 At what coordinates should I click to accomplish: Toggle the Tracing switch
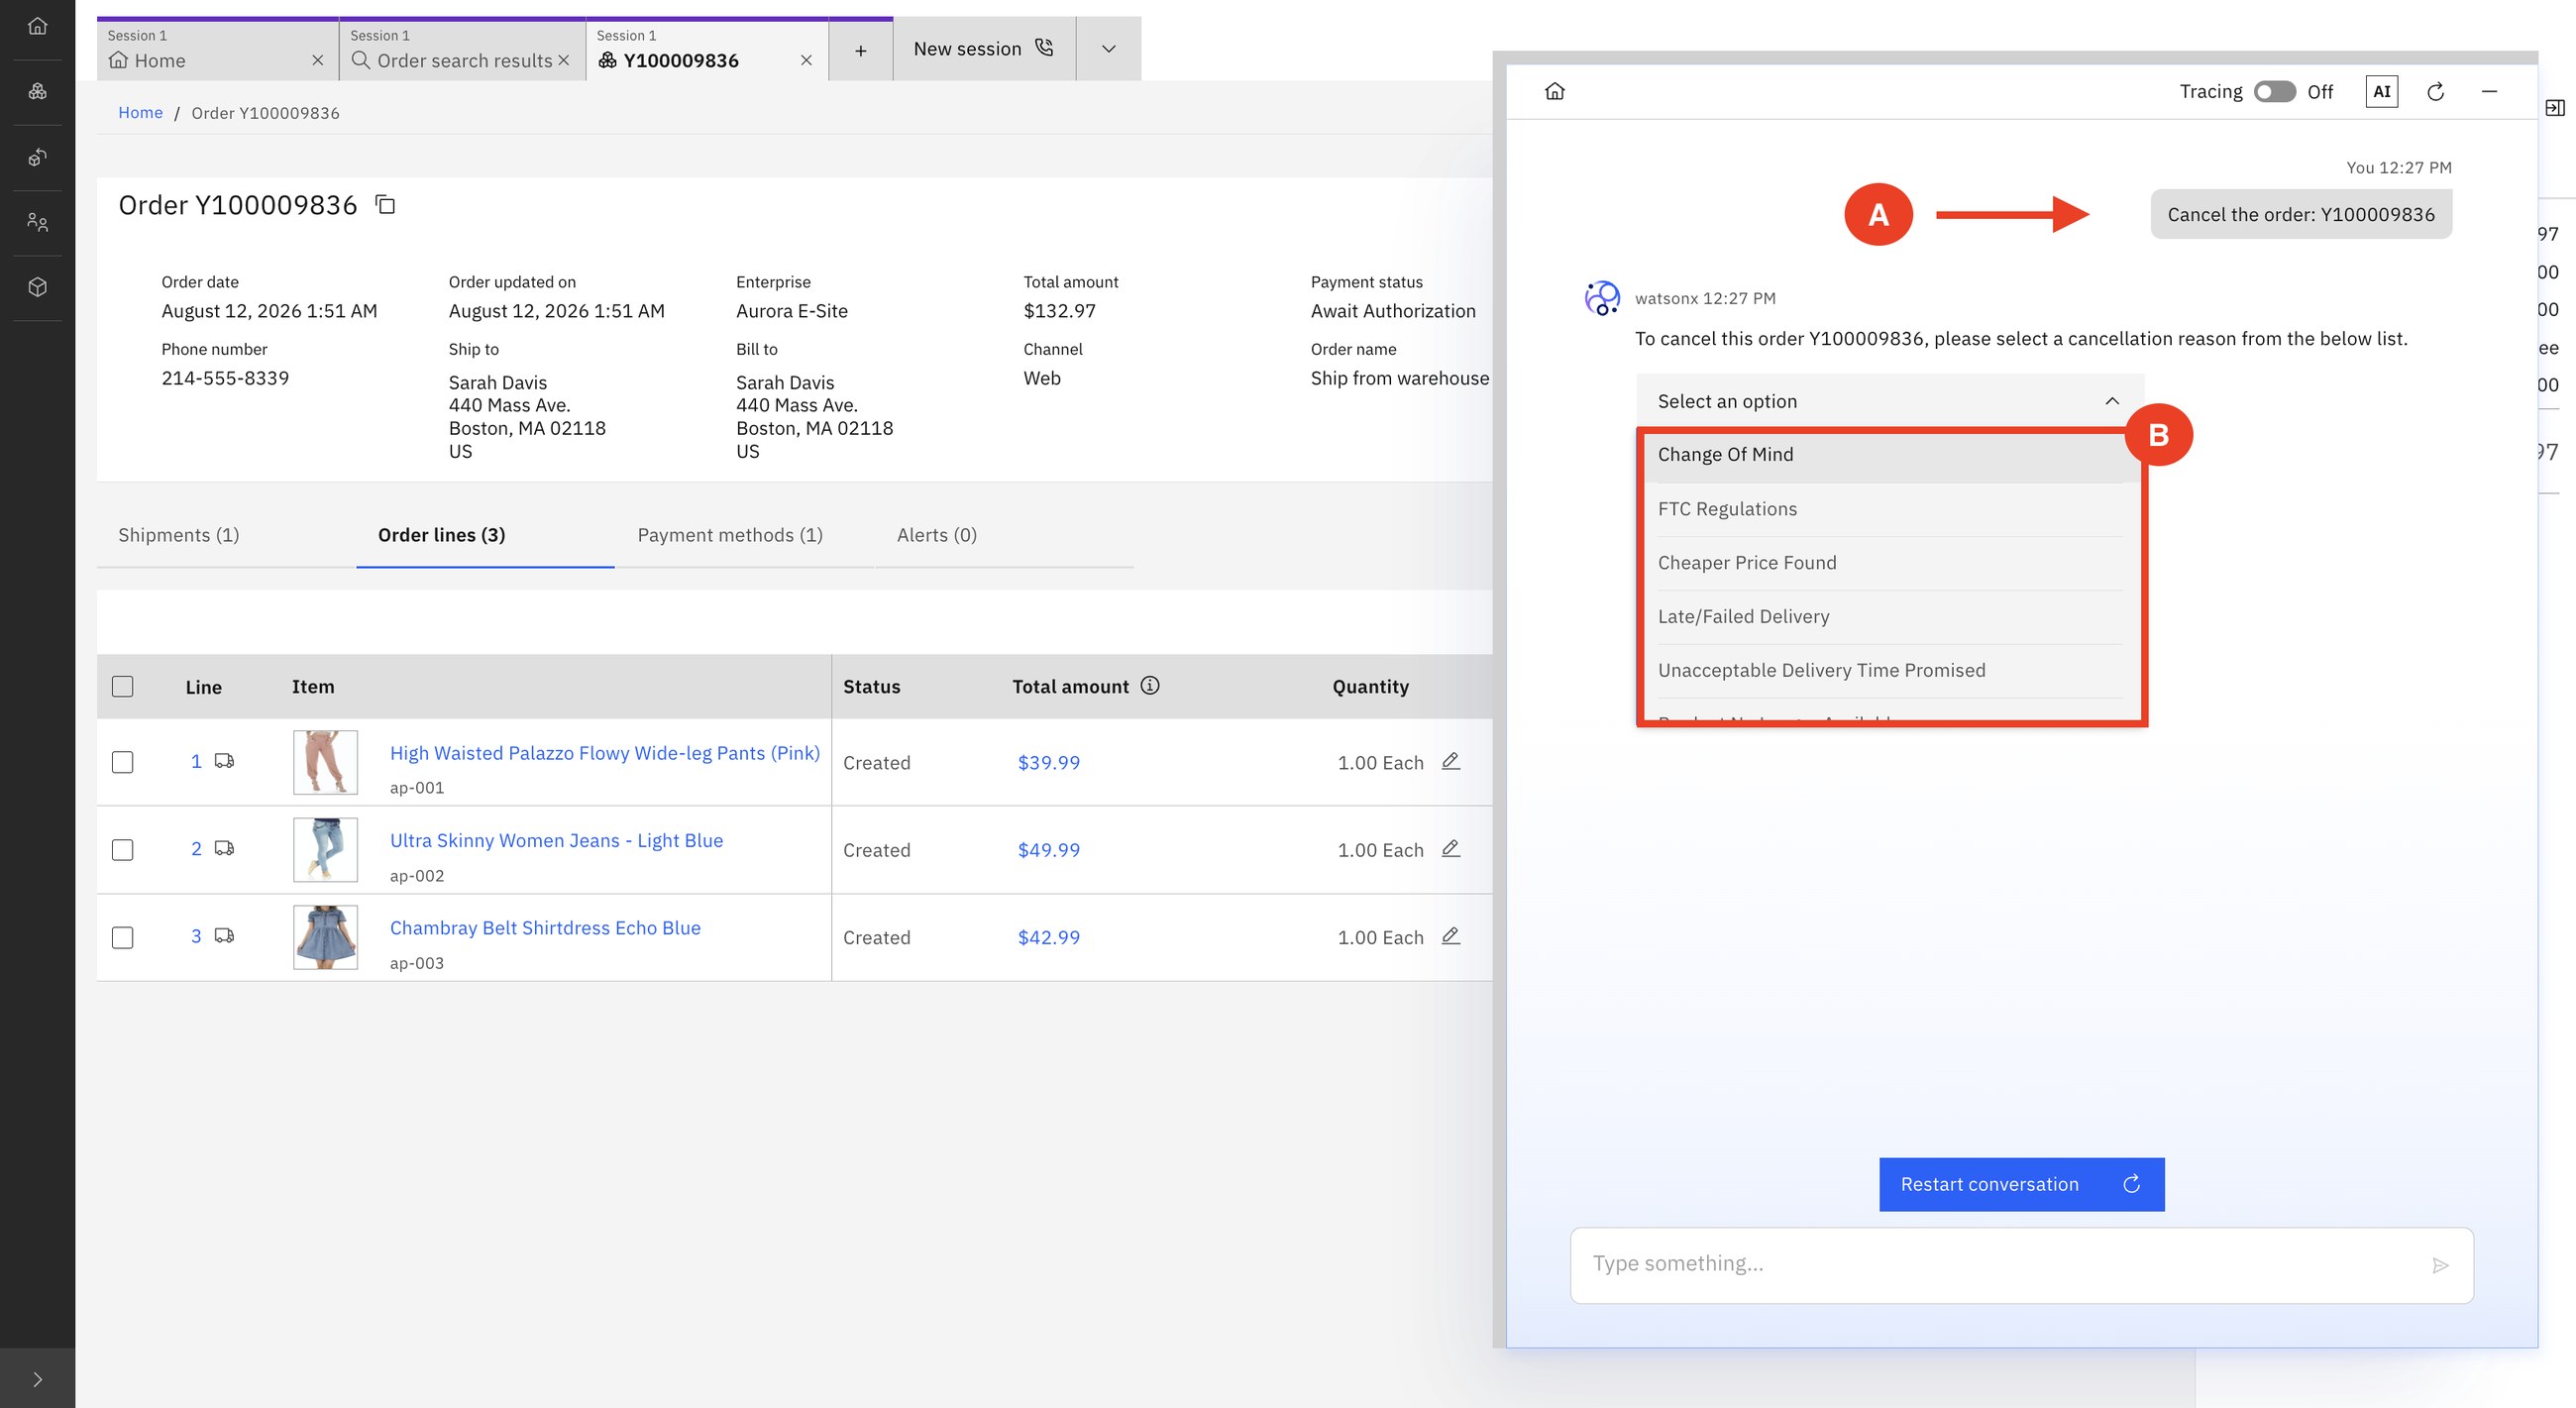[2274, 92]
